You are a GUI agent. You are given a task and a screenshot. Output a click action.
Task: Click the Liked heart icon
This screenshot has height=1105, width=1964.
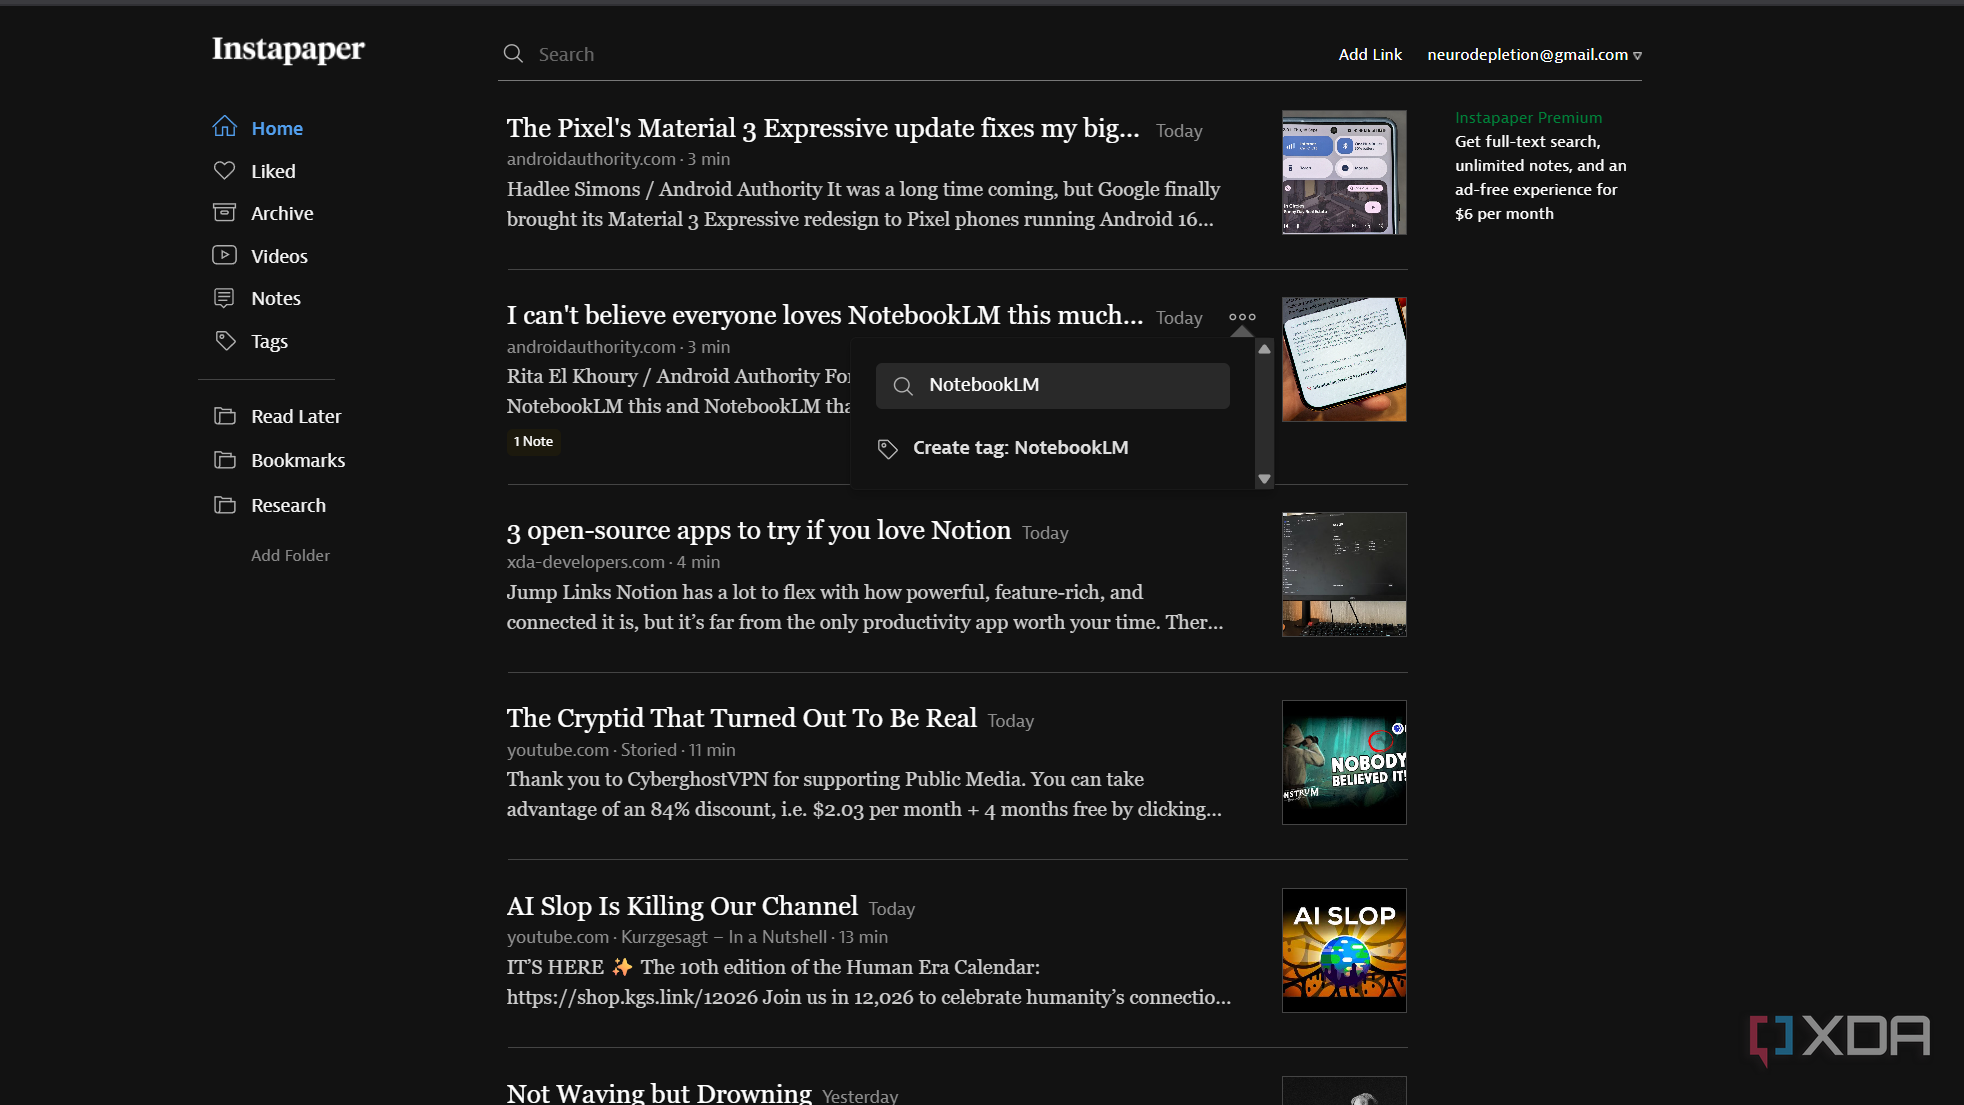pyautogui.click(x=225, y=171)
